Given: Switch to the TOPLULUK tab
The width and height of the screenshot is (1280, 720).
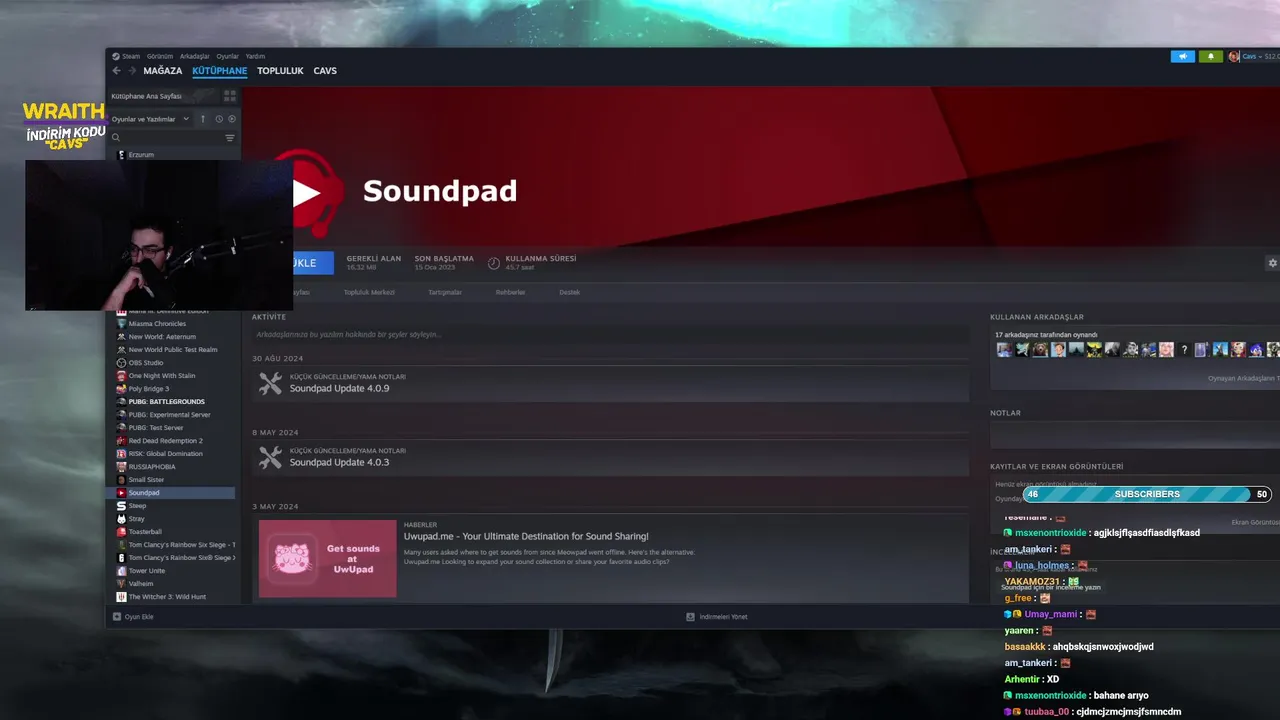Looking at the screenshot, I should [x=280, y=71].
